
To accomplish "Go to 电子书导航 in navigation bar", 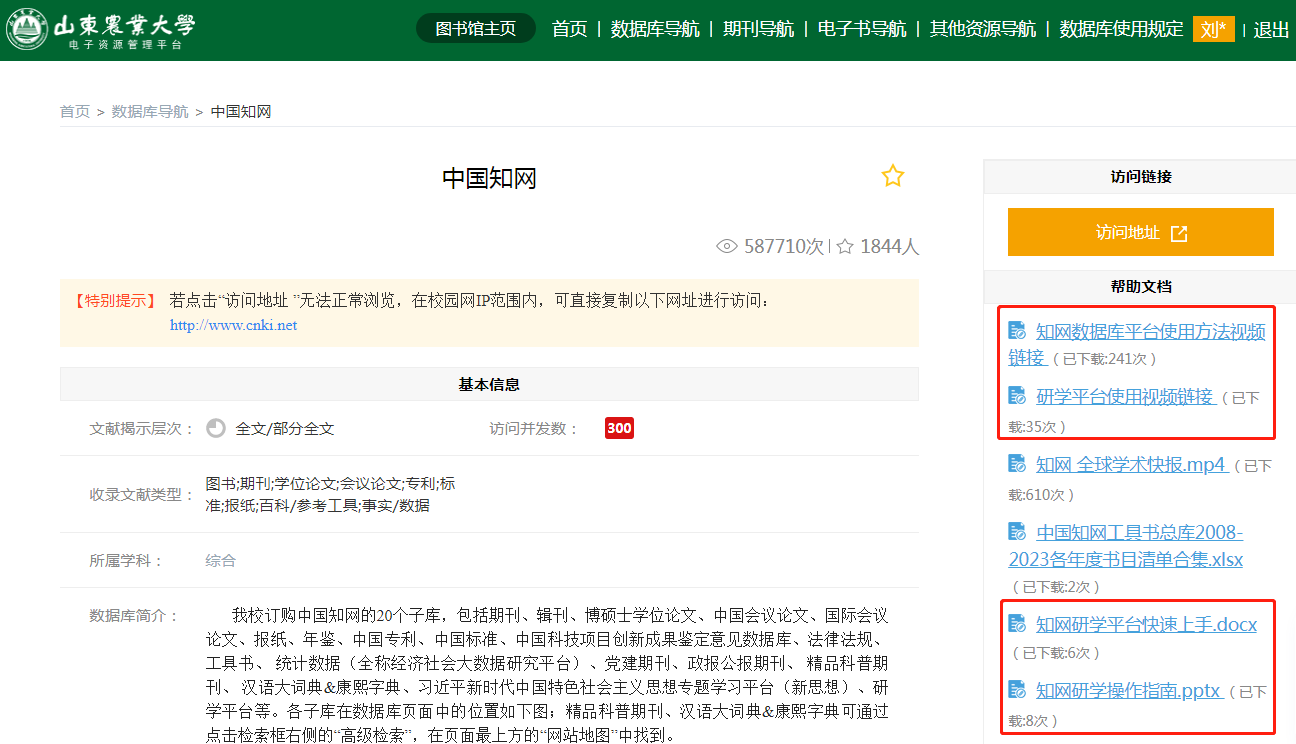I will (862, 29).
